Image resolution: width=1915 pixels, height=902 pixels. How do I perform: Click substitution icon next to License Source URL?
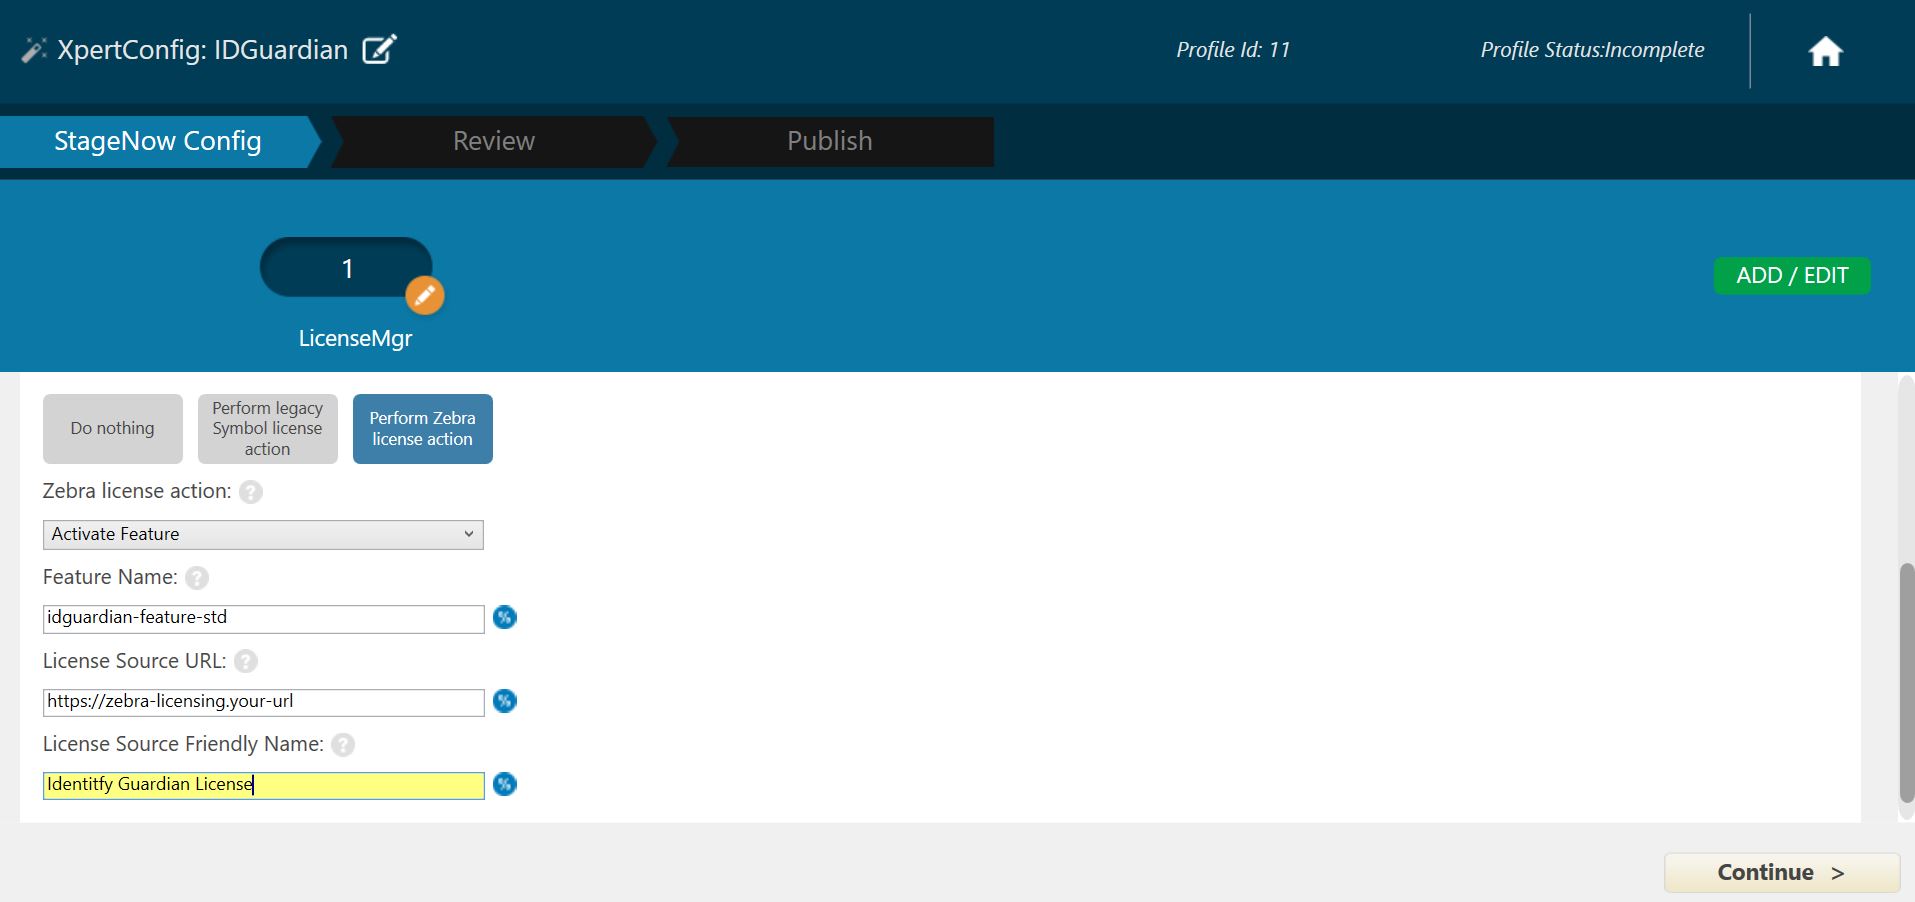tap(505, 702)
